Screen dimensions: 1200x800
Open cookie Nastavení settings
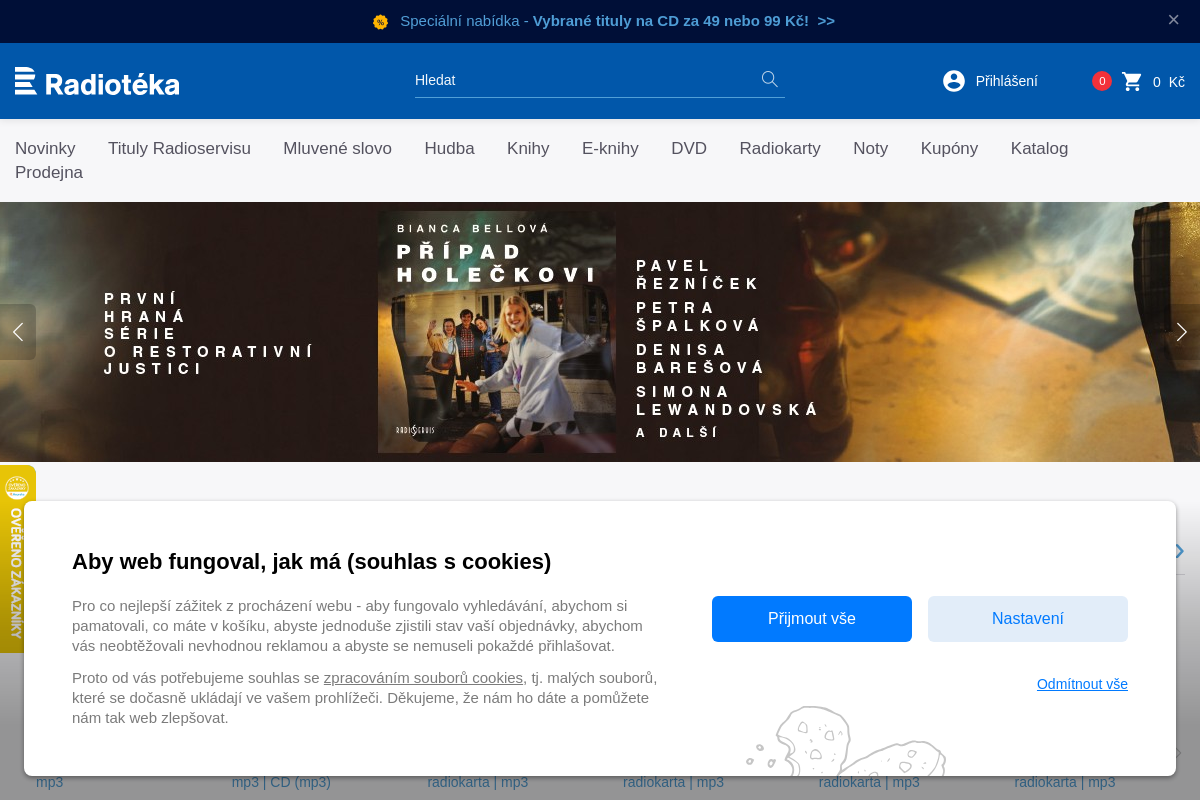point(1027,619)
